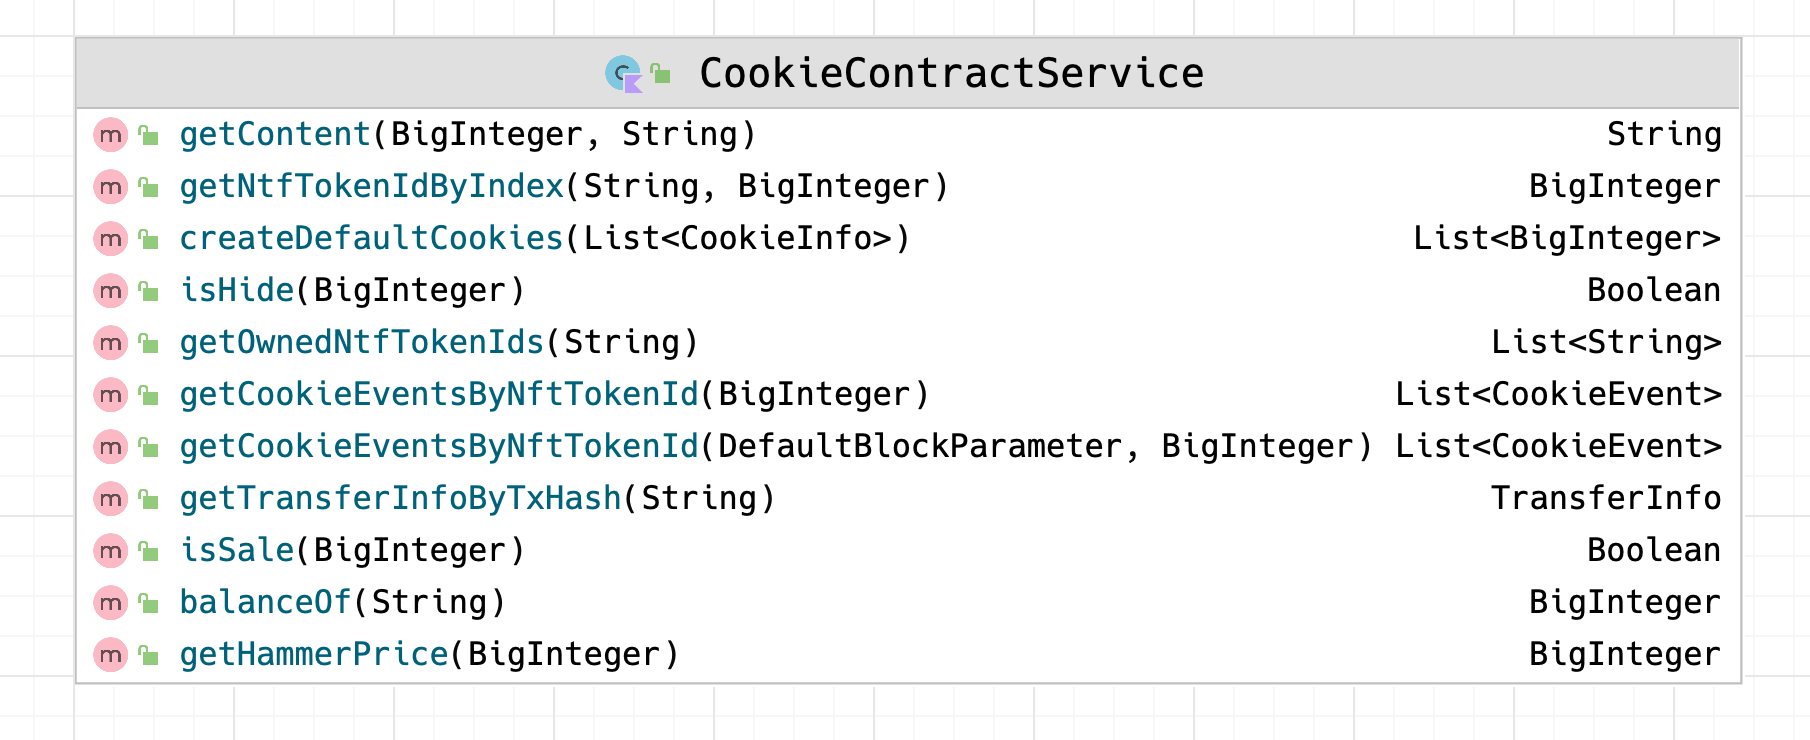1810x740 pixels.
Task: Click the empty grid canvas below the class
Action: (900, 712)
